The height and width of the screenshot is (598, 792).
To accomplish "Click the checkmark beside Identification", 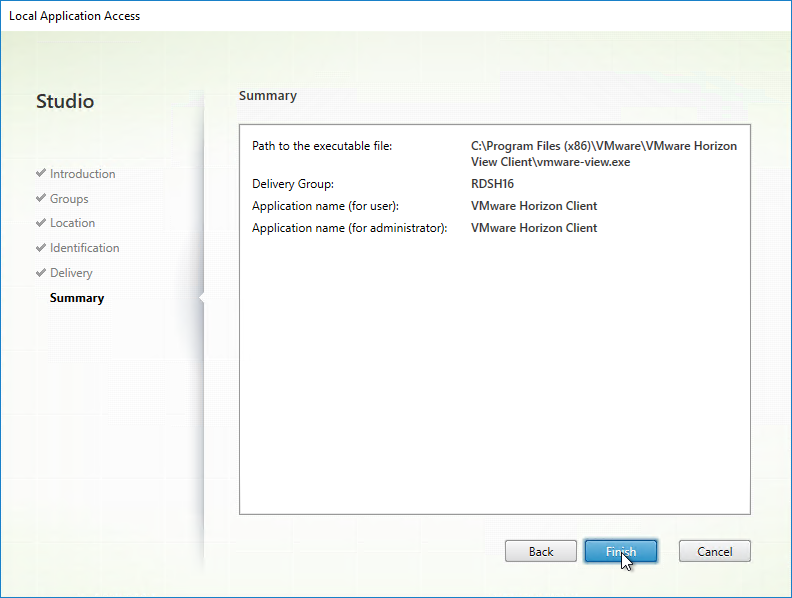I will [x=41, y=247].
